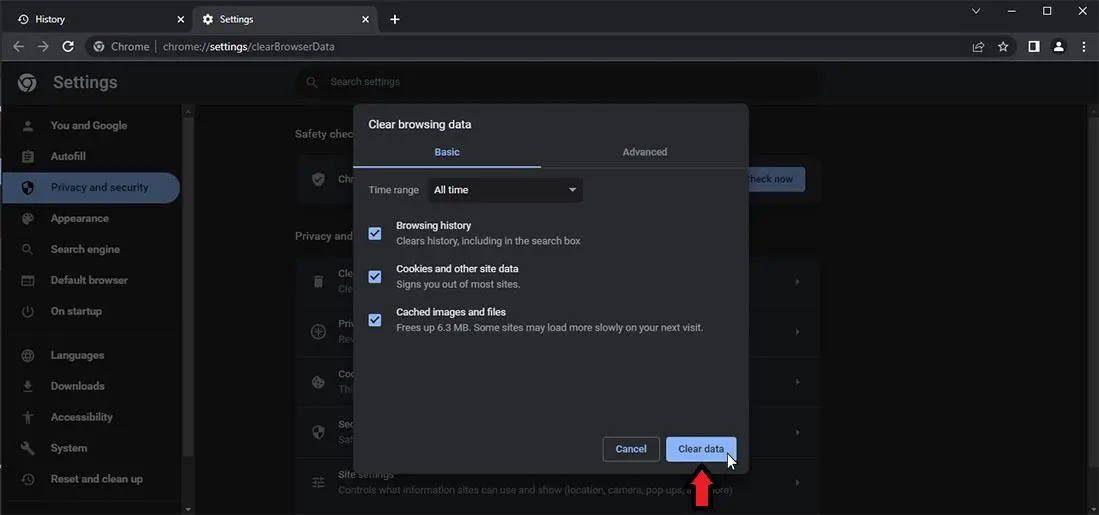Reload the current page

(x=68, y=46)
